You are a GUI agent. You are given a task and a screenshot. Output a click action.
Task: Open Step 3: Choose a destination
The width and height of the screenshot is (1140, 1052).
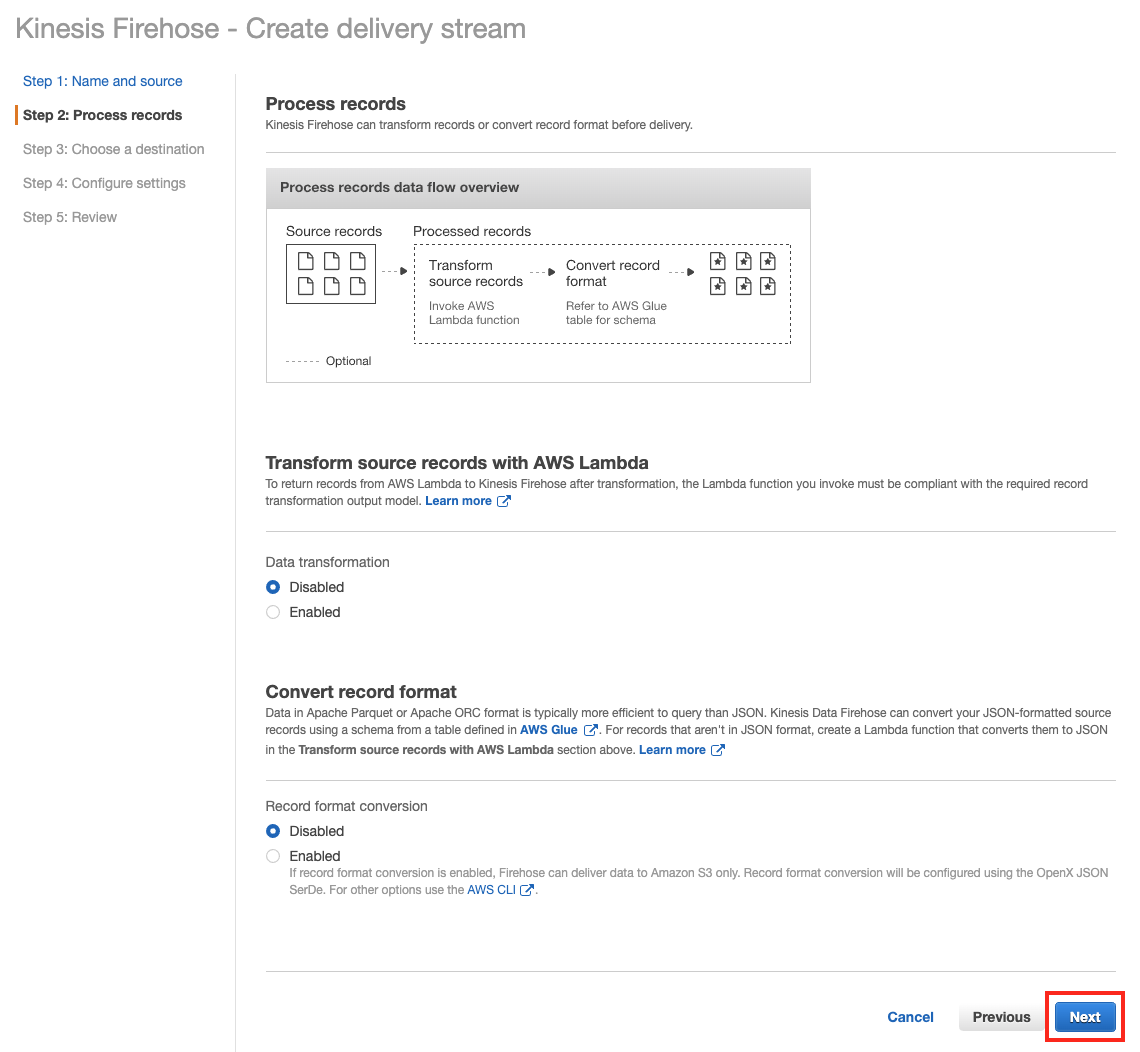coord(113,149)
